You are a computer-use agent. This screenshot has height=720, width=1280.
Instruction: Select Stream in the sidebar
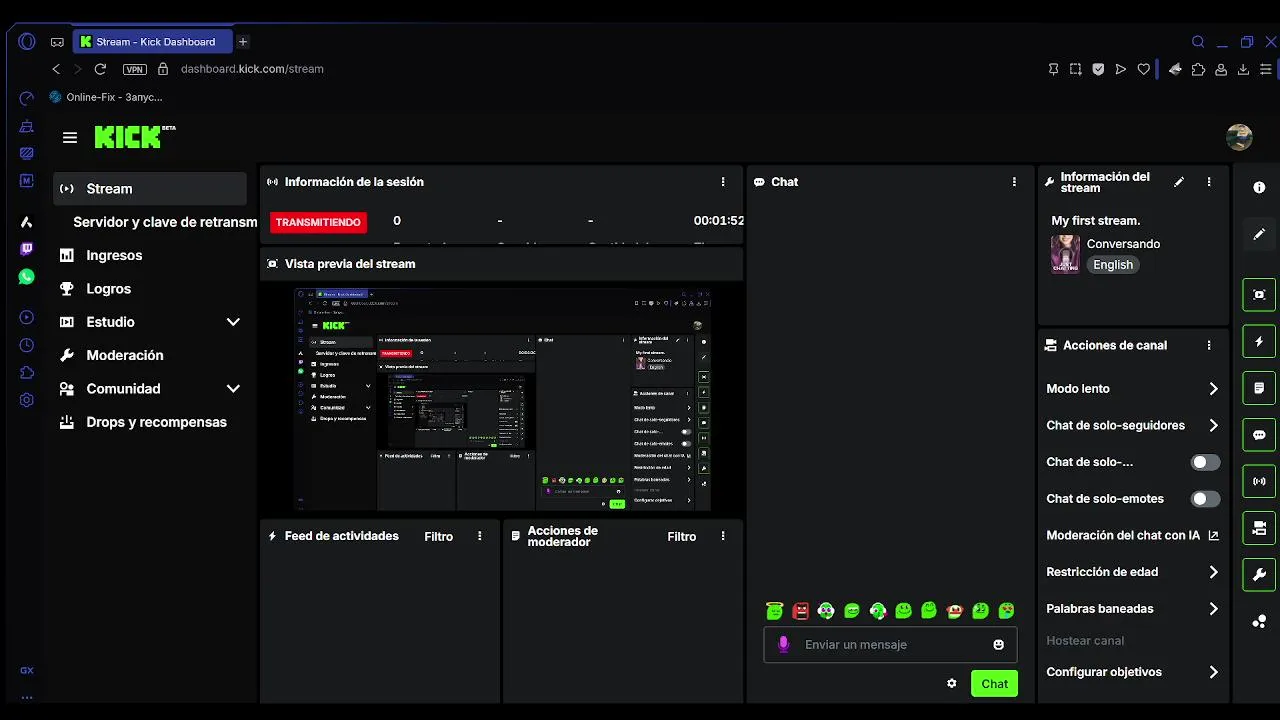point(150,188)
